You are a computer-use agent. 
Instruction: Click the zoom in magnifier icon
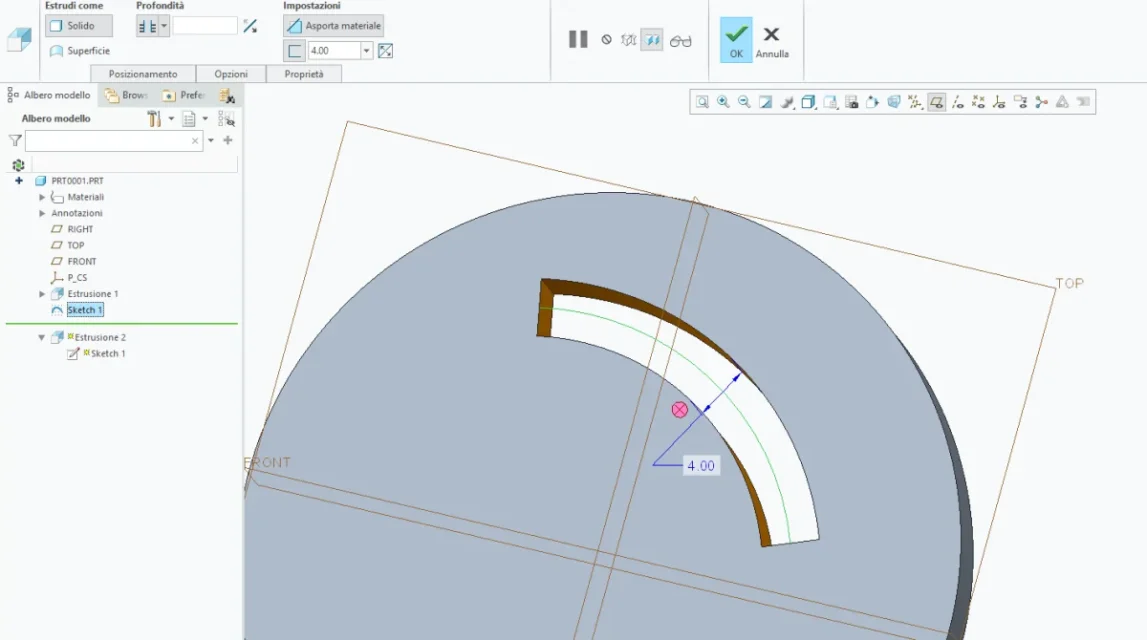[x=723, y=102]
